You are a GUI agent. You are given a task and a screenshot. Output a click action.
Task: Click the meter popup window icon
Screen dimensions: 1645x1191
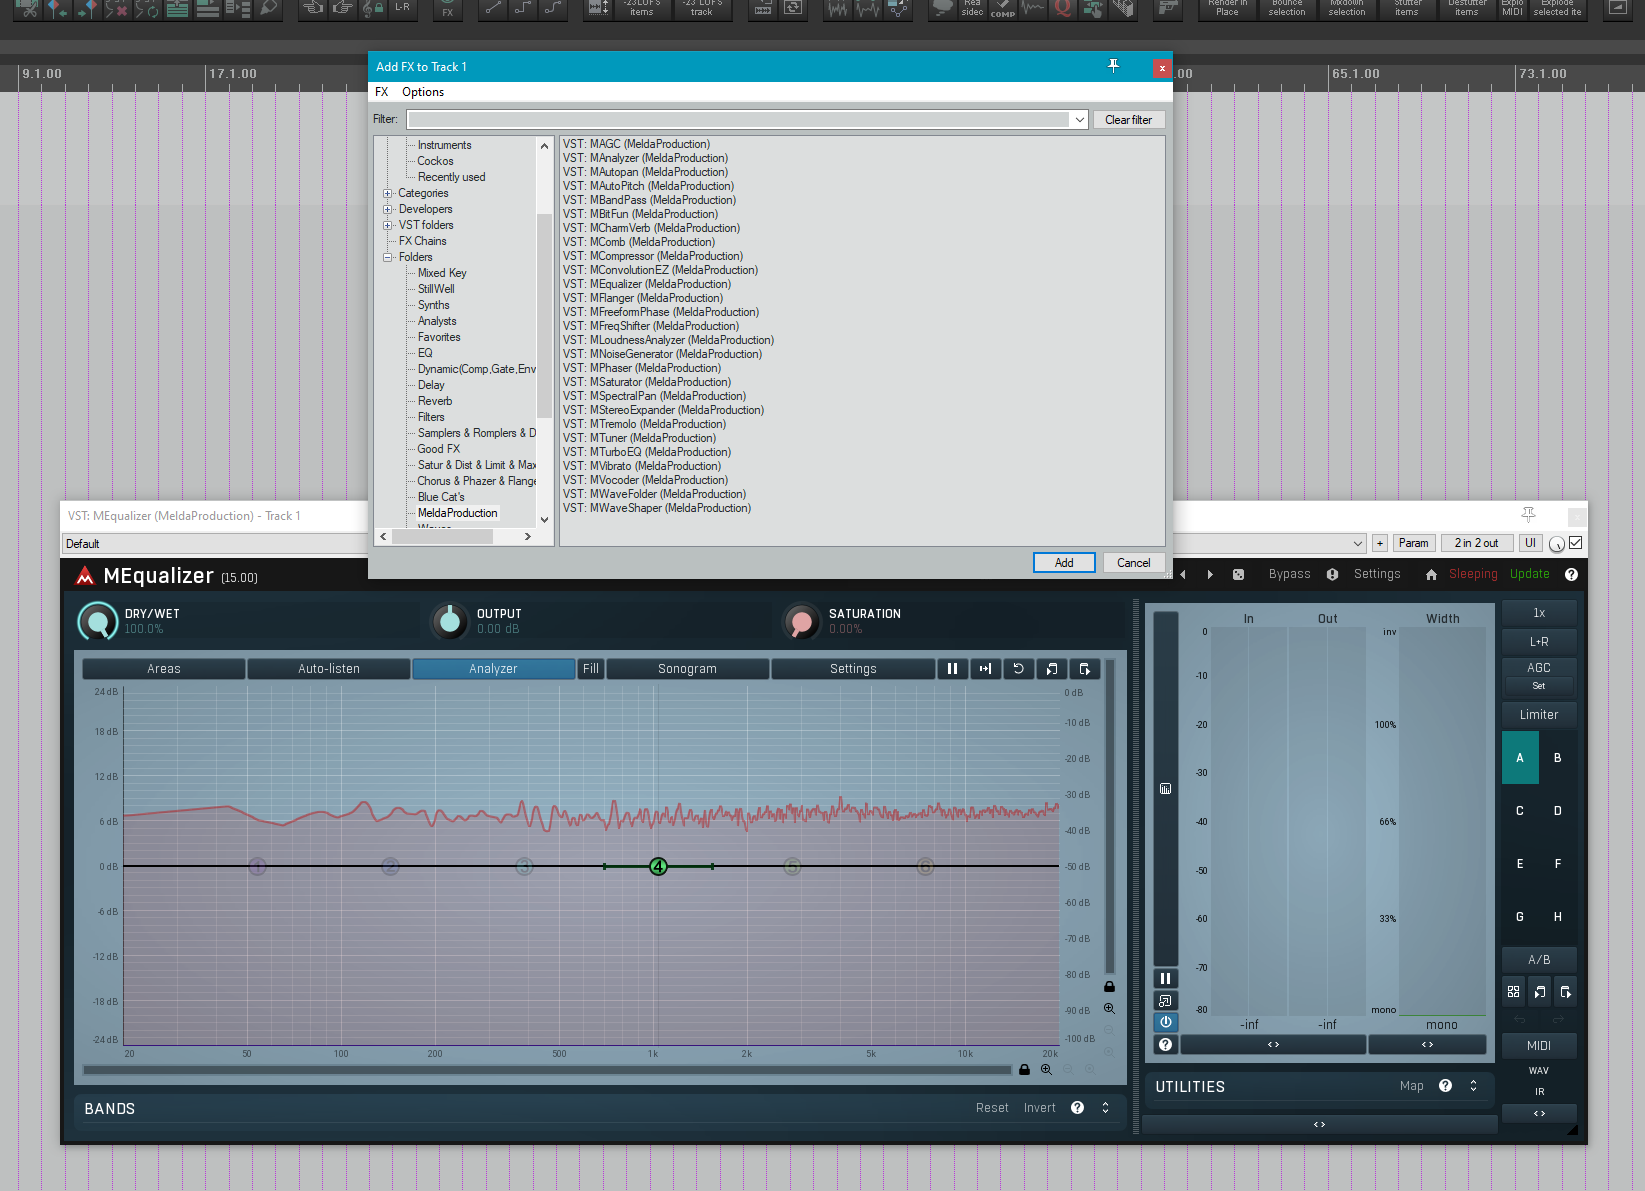[x=1165, y=1001]
